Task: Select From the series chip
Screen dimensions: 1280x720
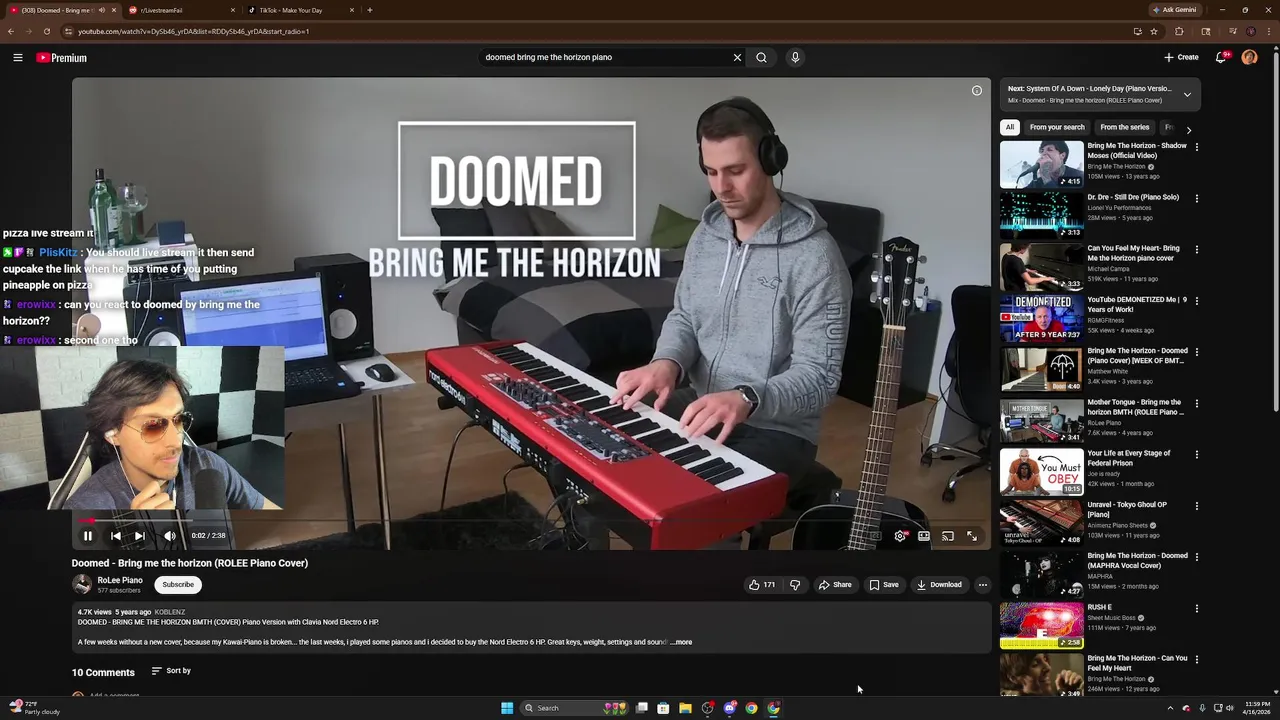Action: 1125,128
